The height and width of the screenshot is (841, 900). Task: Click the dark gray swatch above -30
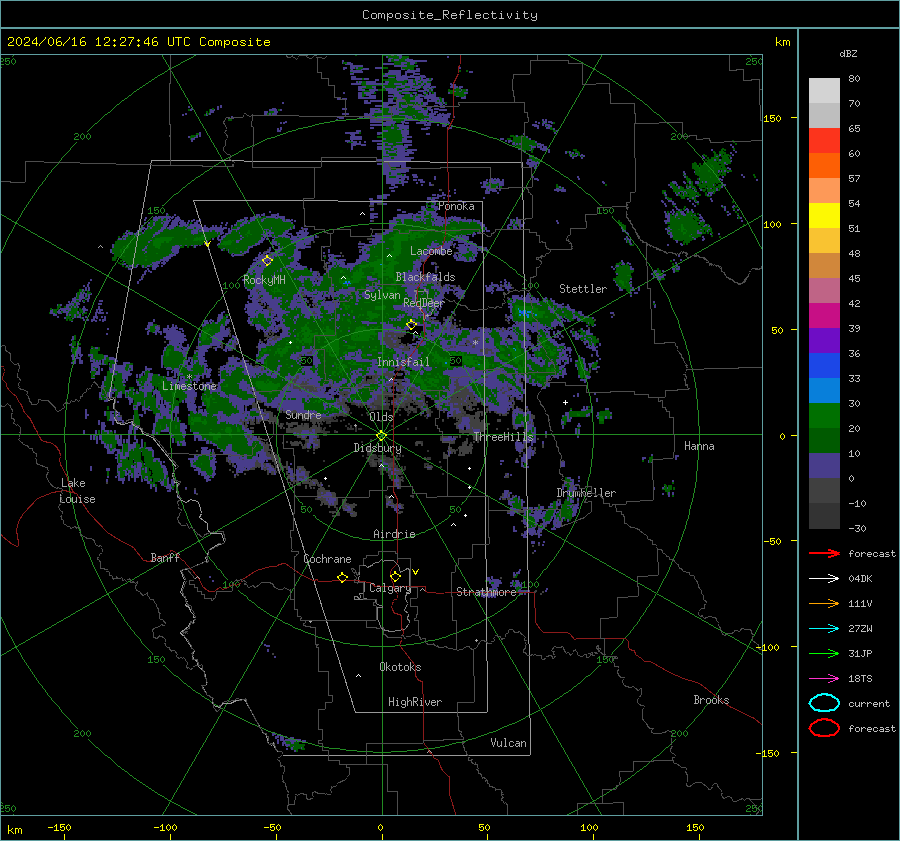point(824,516)
